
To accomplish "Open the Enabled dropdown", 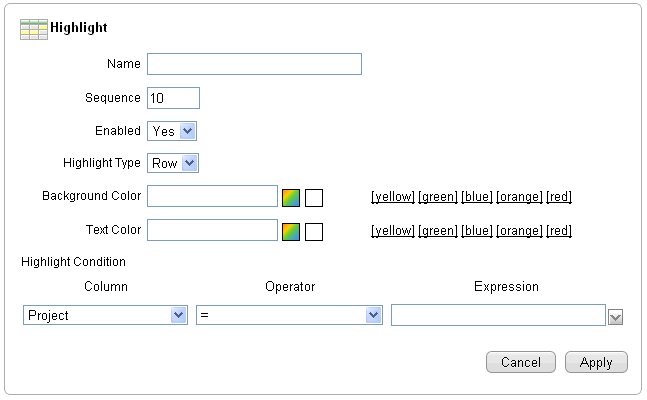I will tap(173, 131).
